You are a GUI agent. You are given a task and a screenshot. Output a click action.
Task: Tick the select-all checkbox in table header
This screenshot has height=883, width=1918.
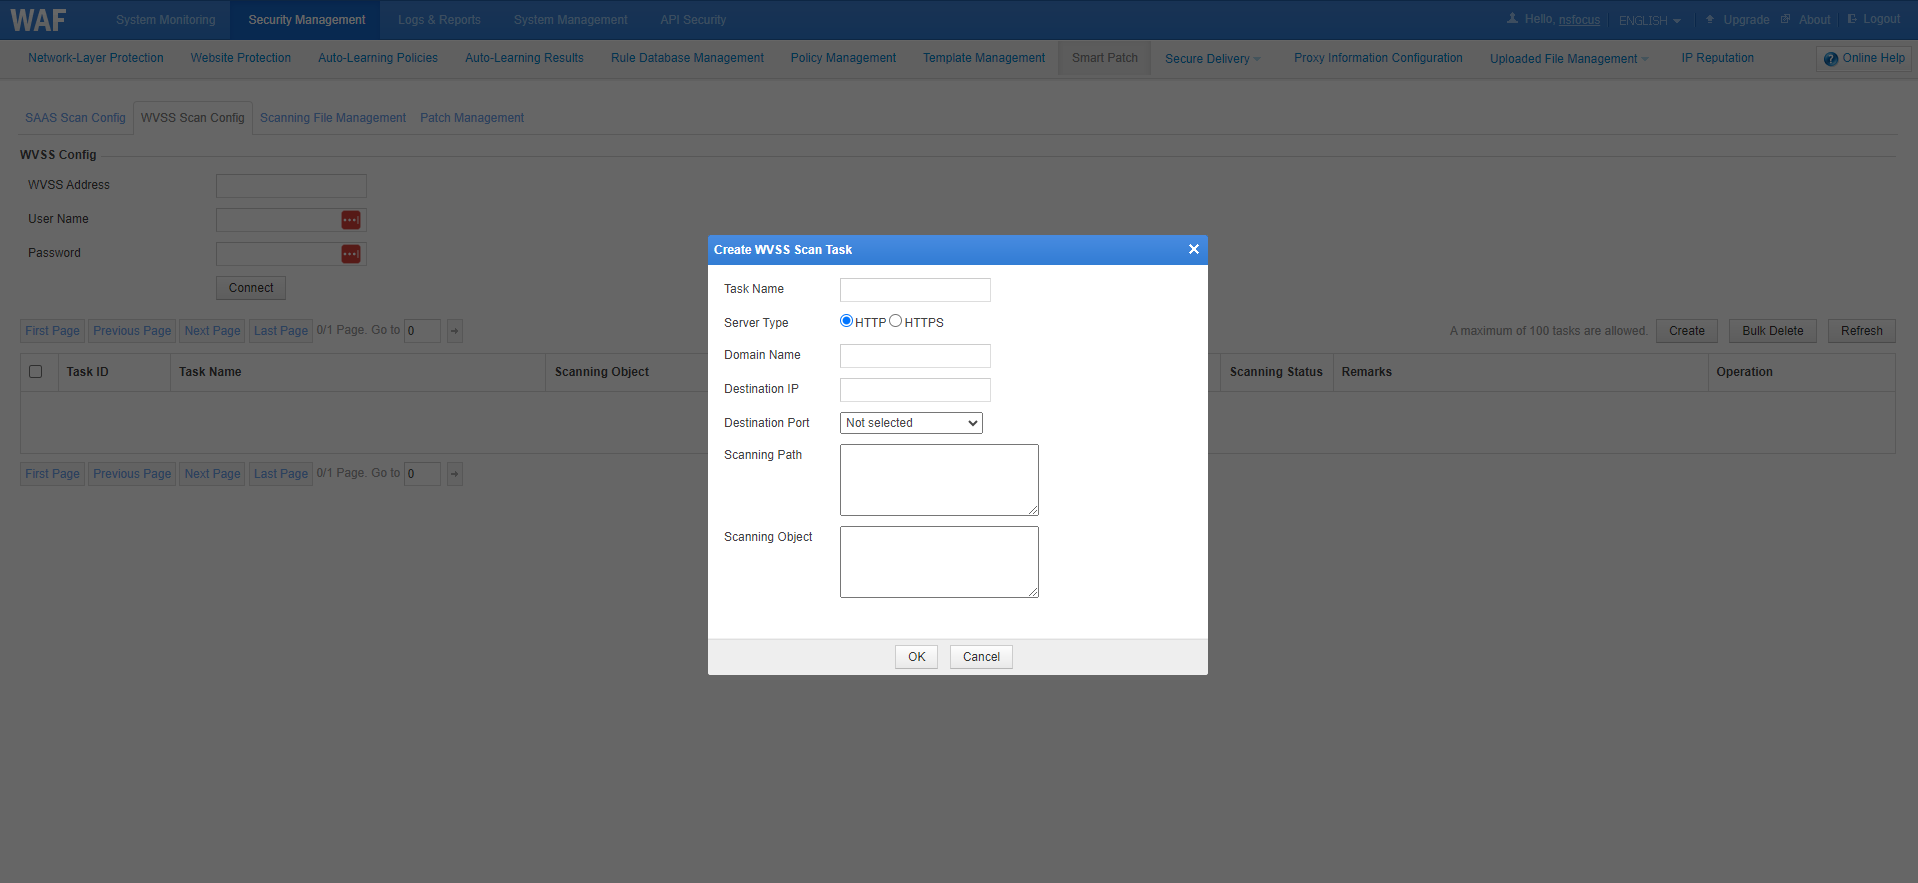click(x=36, y=372)
